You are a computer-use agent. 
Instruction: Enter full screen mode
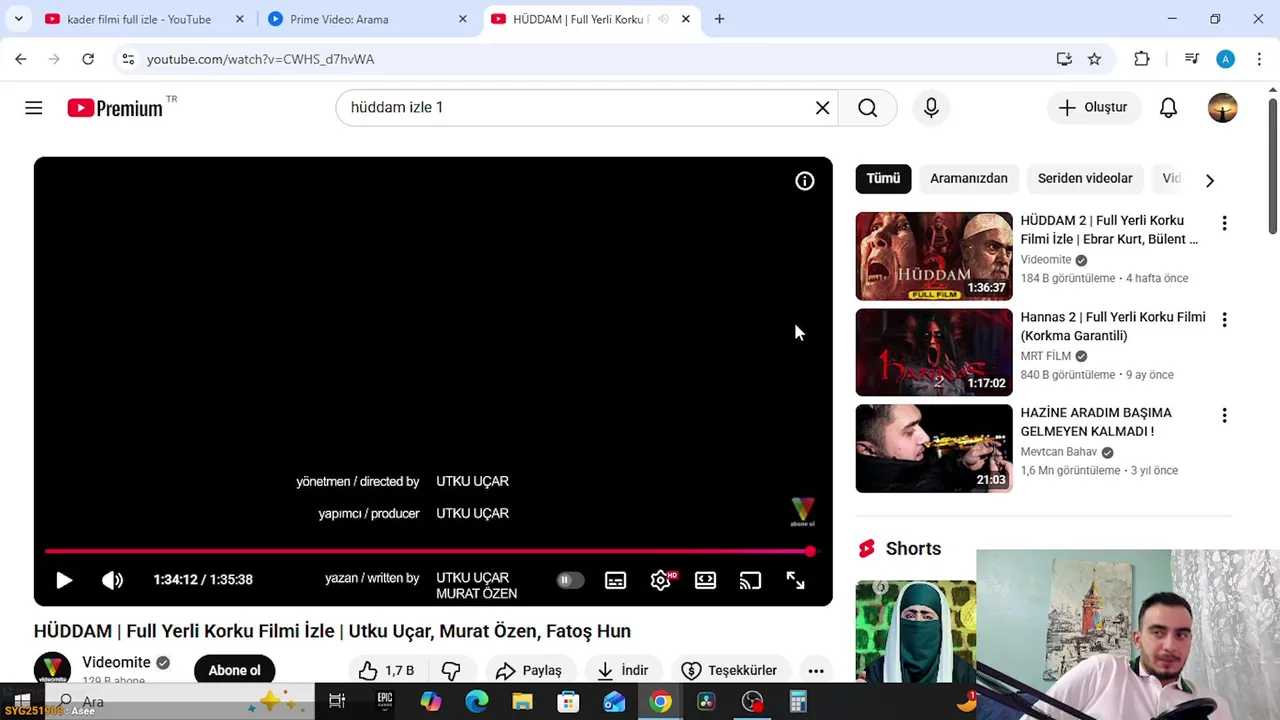(795, 580)
